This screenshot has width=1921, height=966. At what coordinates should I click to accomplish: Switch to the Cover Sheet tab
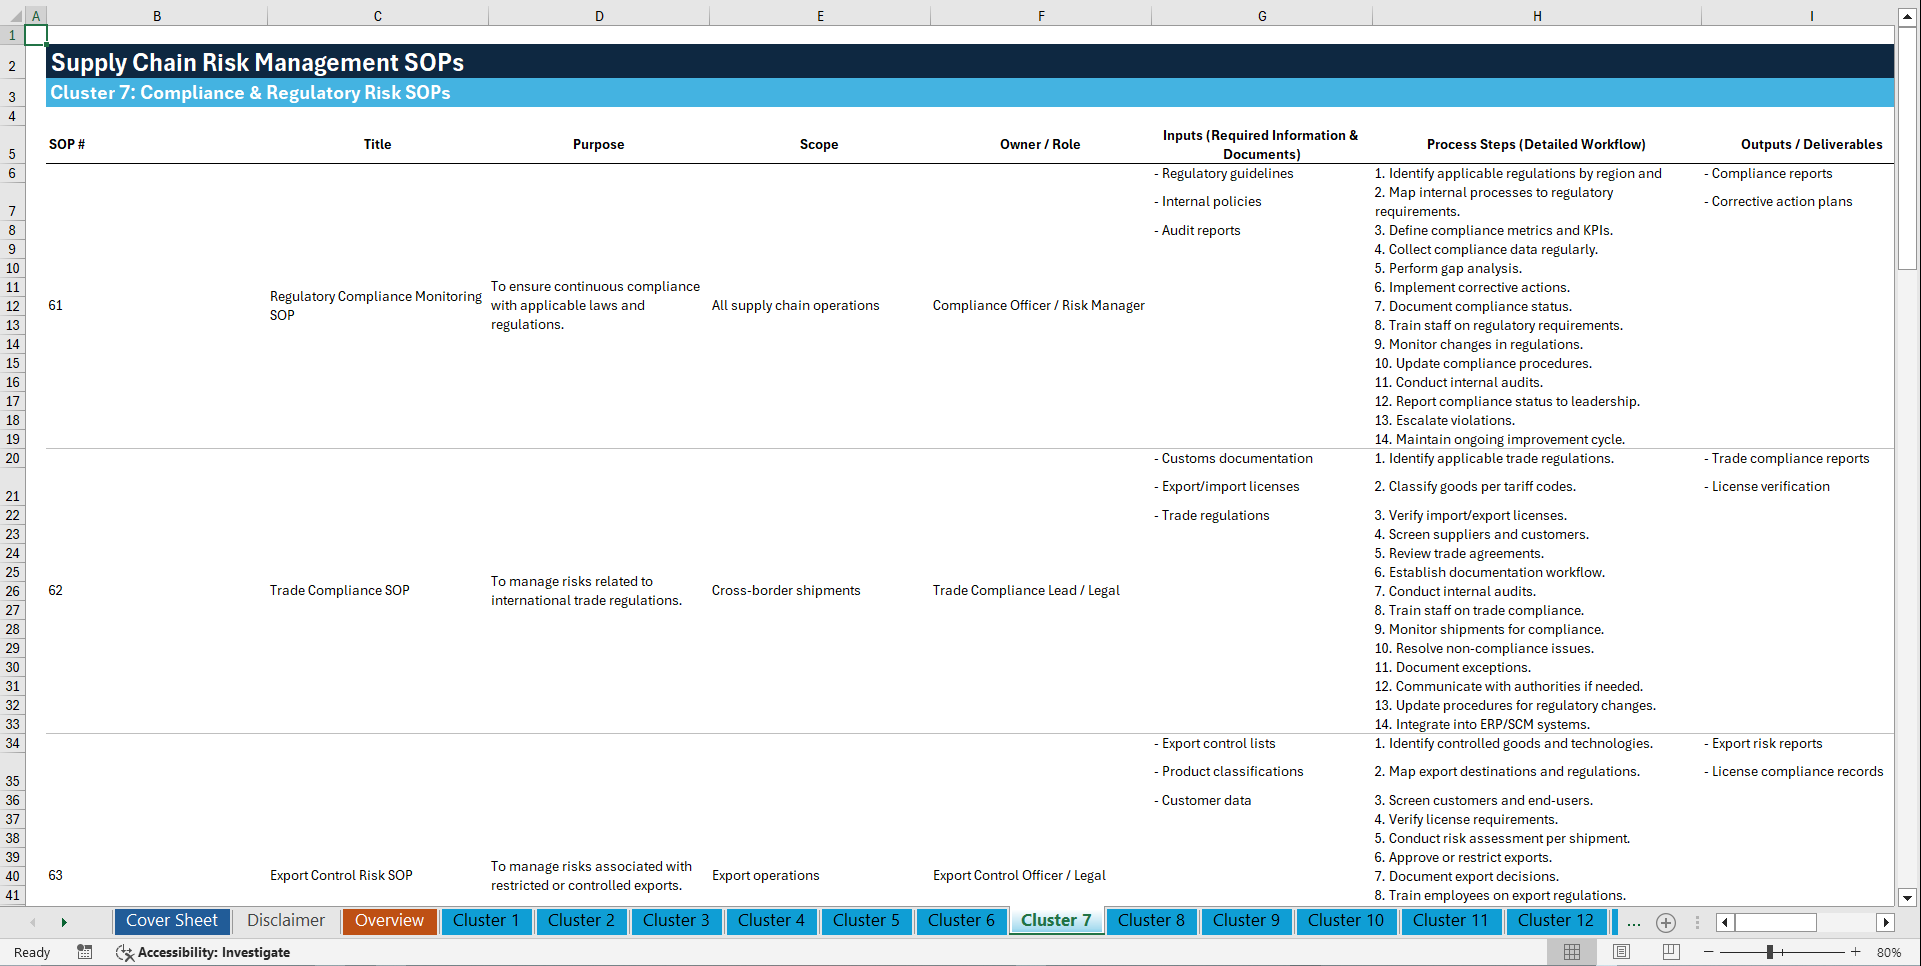point(171,921)
